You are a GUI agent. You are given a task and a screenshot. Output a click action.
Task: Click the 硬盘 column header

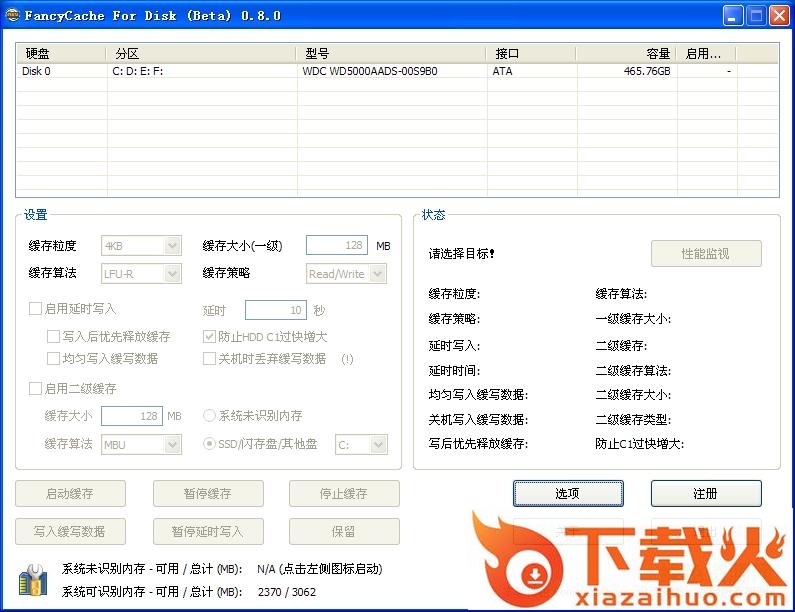tap(61, 54)
